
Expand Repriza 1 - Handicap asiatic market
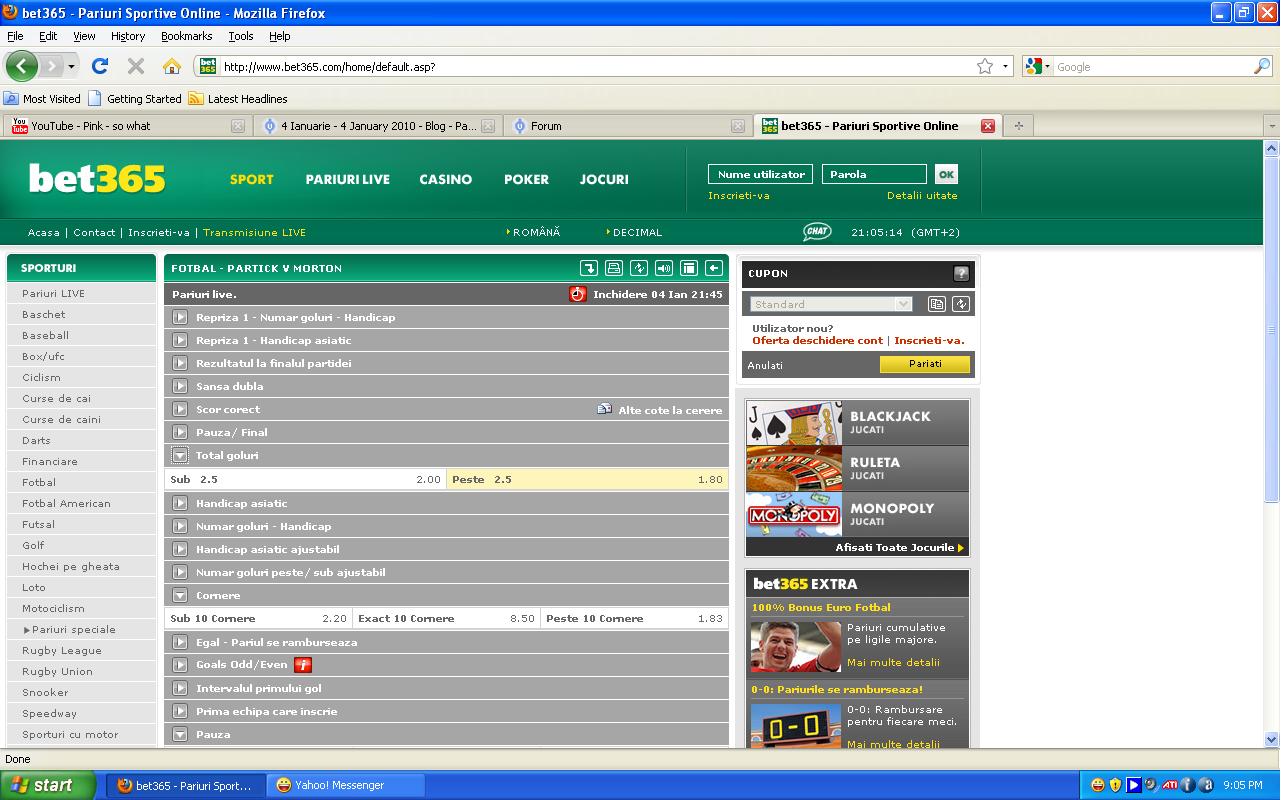[x=180, y=340]
